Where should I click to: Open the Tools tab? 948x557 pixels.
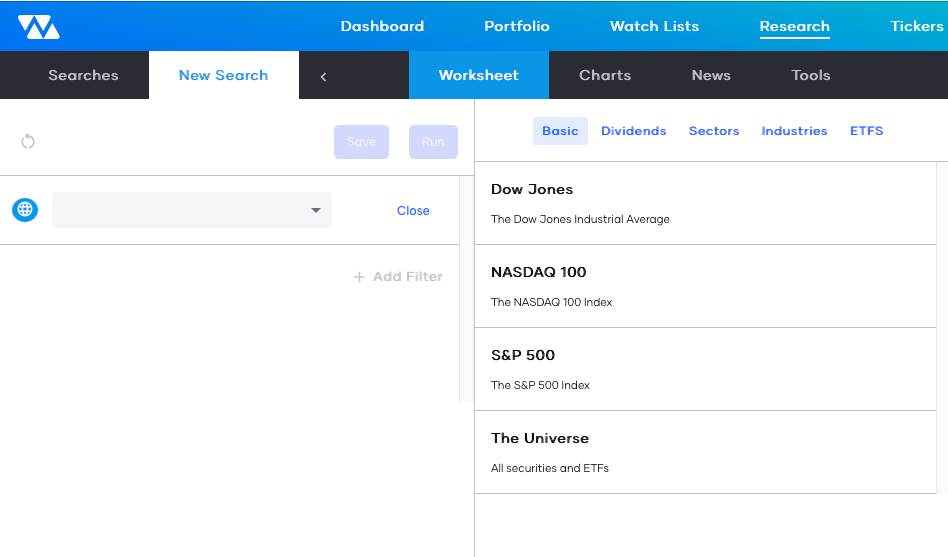coord(811,75)
